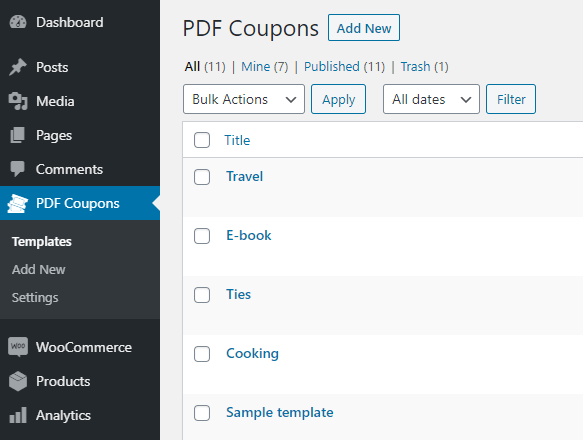583x440 pixels.
Task: Click the Comments speech bubble icon
Action: [x=17, y=169]
